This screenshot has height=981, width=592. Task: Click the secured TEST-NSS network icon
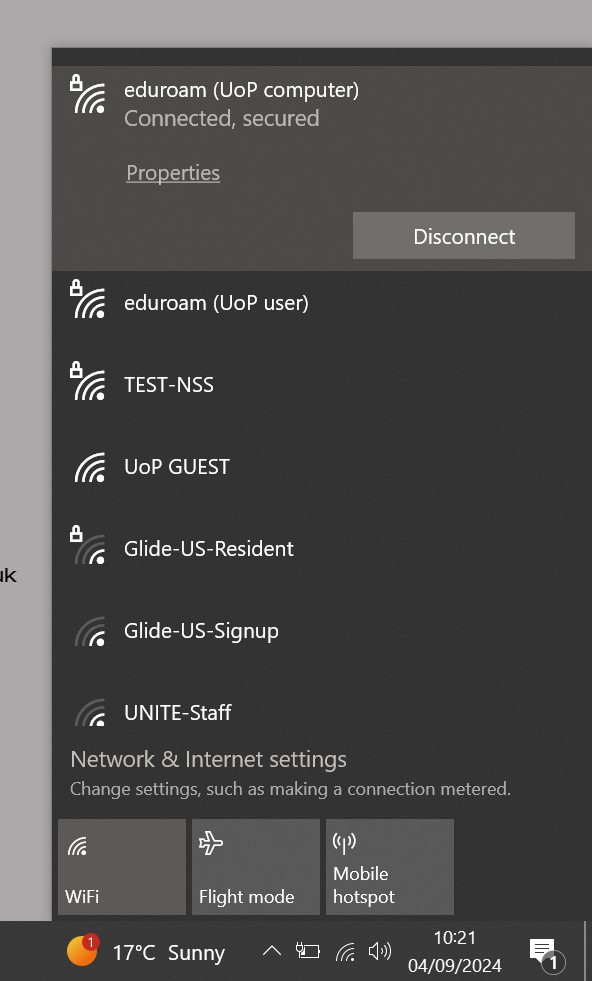(88, 383)
